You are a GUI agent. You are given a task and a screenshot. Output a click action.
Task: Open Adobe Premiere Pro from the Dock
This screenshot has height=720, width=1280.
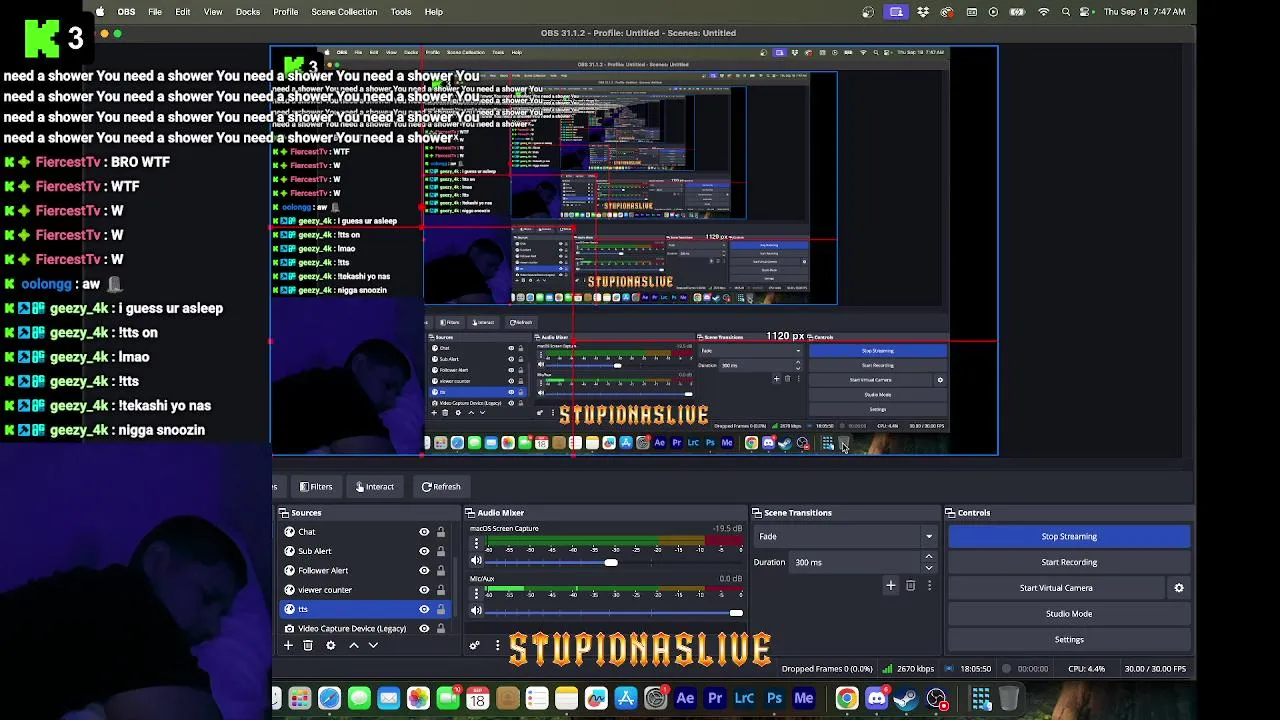[715, 698]
